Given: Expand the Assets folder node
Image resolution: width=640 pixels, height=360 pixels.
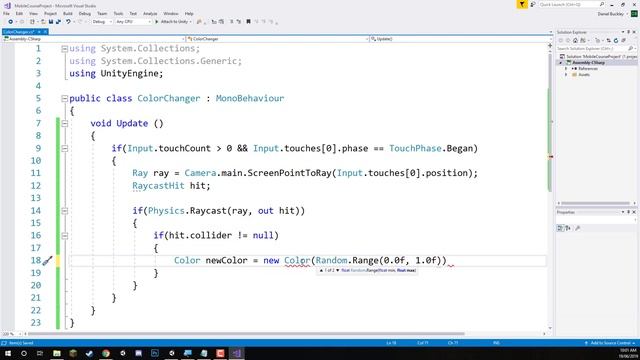Looking at the screenshot, I should click(566, 75).
